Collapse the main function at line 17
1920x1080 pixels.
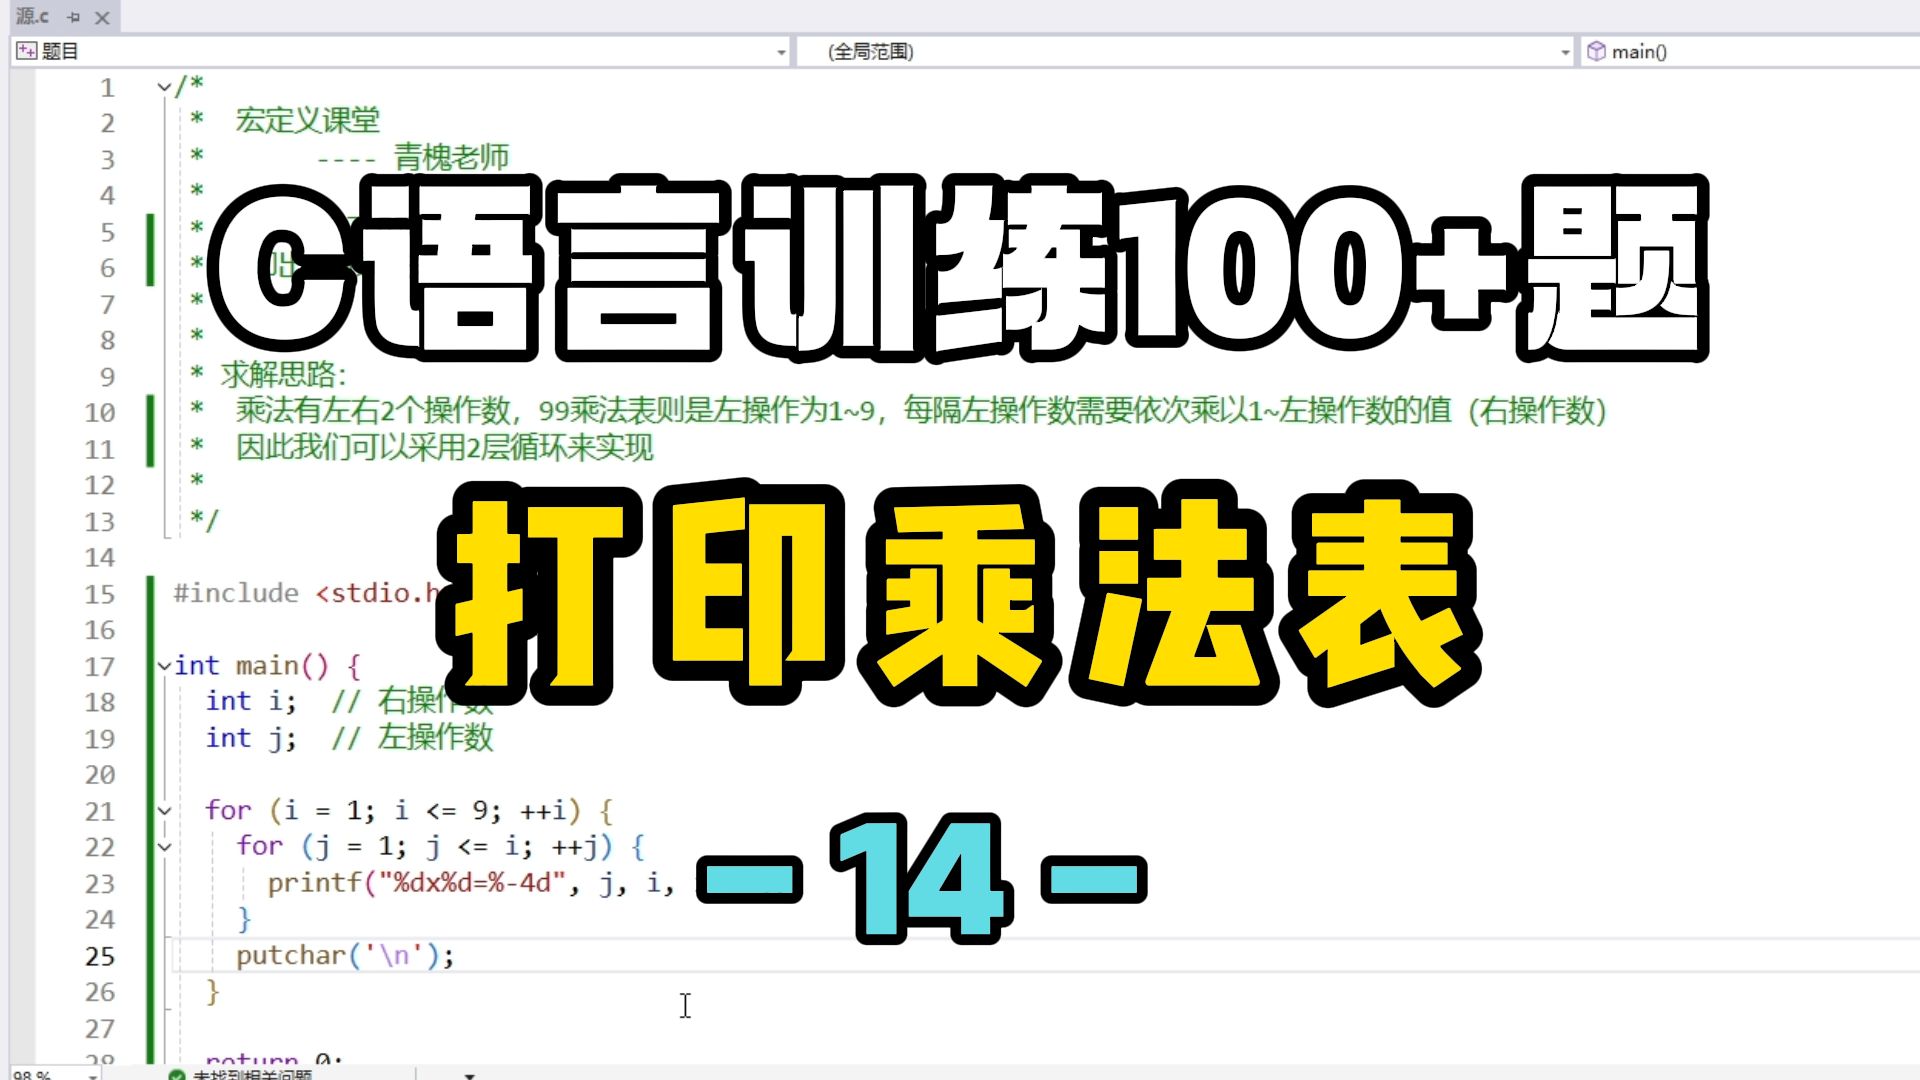164,666
